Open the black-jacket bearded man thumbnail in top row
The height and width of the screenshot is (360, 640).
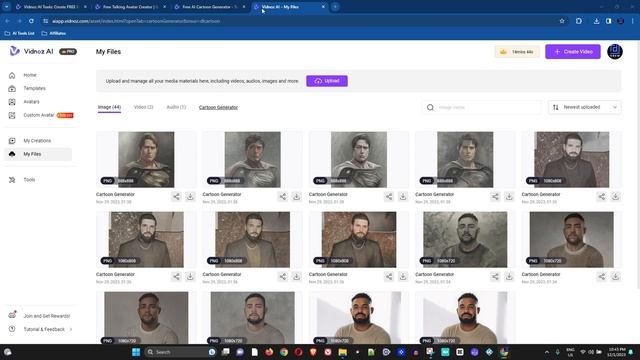pos(571,160)
